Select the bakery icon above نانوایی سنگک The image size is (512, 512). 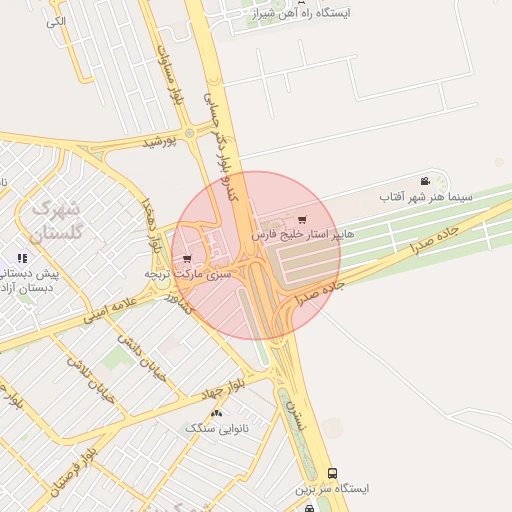click(x=217, y=414)
